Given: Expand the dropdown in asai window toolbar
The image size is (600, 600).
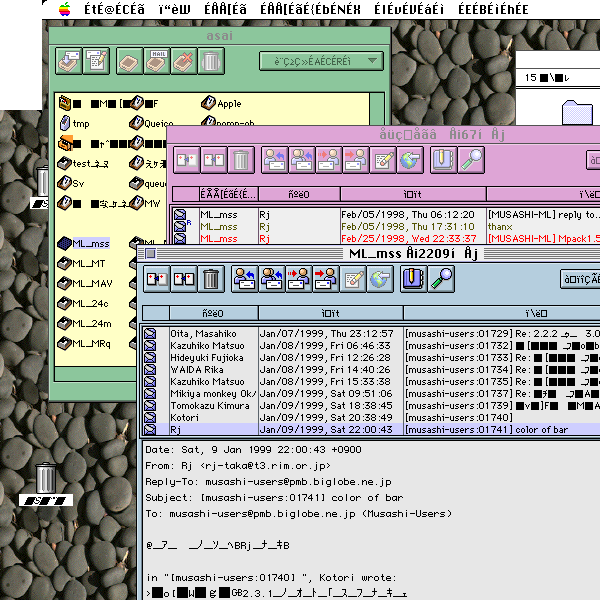Looking at the screenshot, I should 321,62.
